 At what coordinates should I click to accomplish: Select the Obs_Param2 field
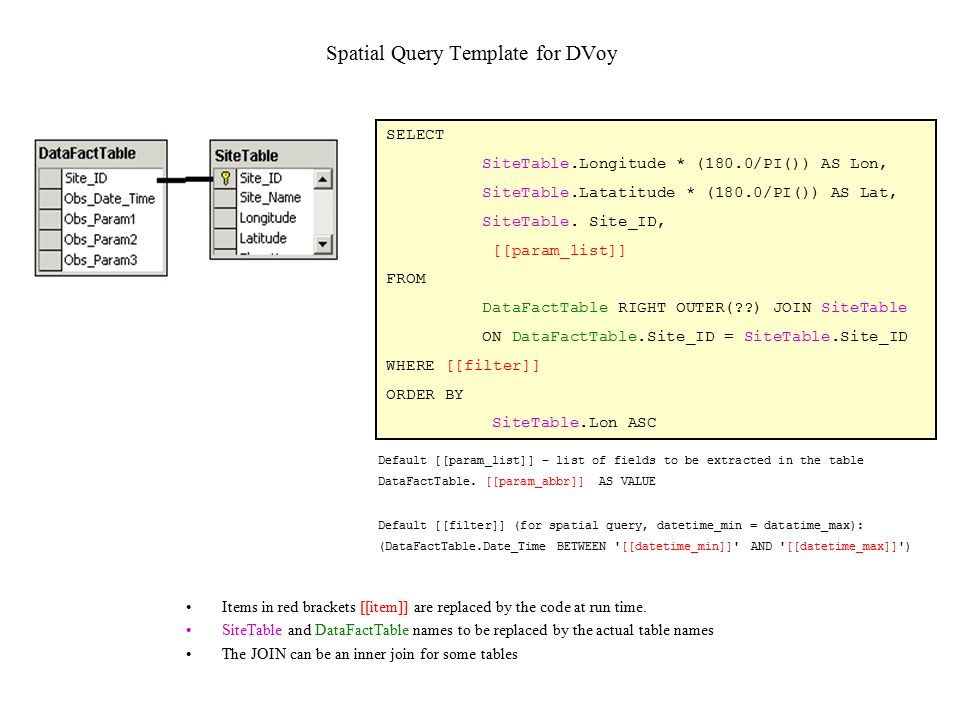100,239
